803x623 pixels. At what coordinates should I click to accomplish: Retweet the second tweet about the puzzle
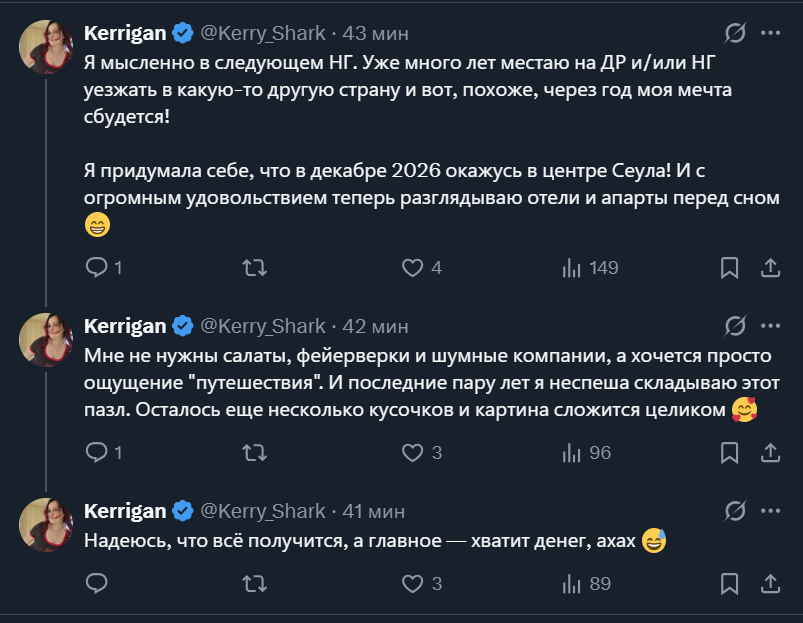click(255, 453)
